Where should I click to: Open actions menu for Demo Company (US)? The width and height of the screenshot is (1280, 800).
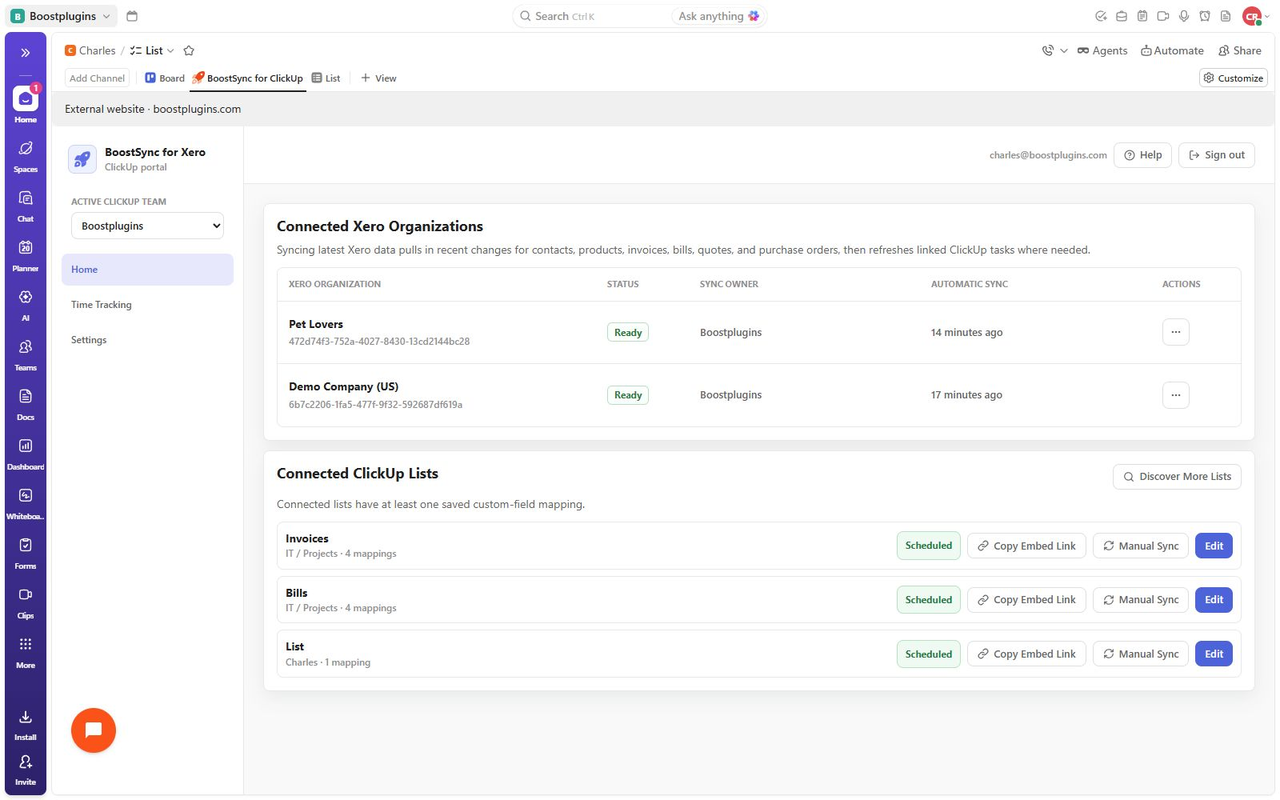point(1176,395)
